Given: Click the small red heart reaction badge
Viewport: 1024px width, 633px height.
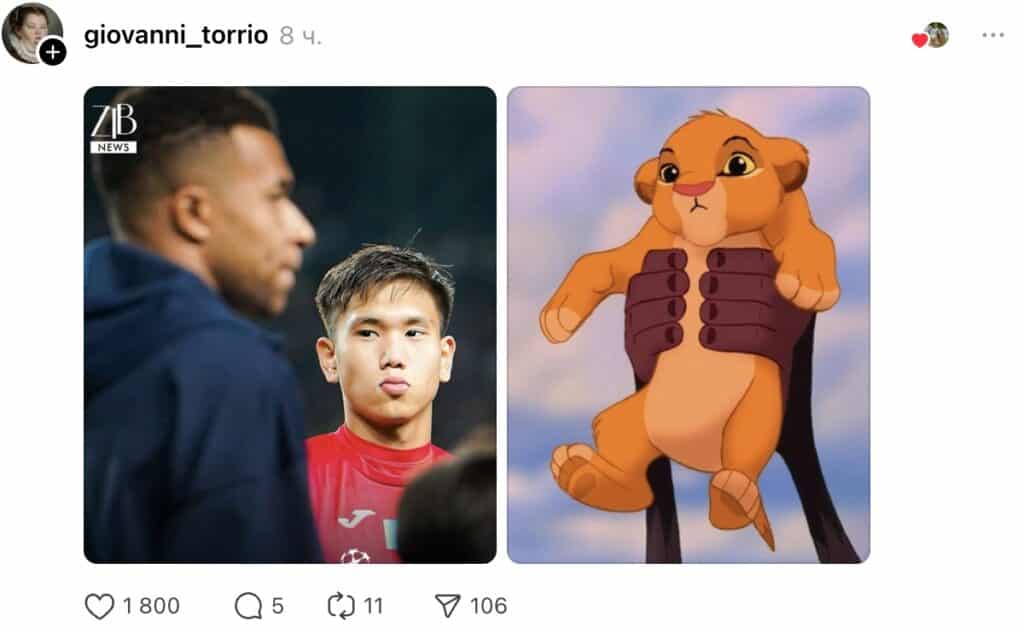Looking at the screenshot, I should point(919,40).
